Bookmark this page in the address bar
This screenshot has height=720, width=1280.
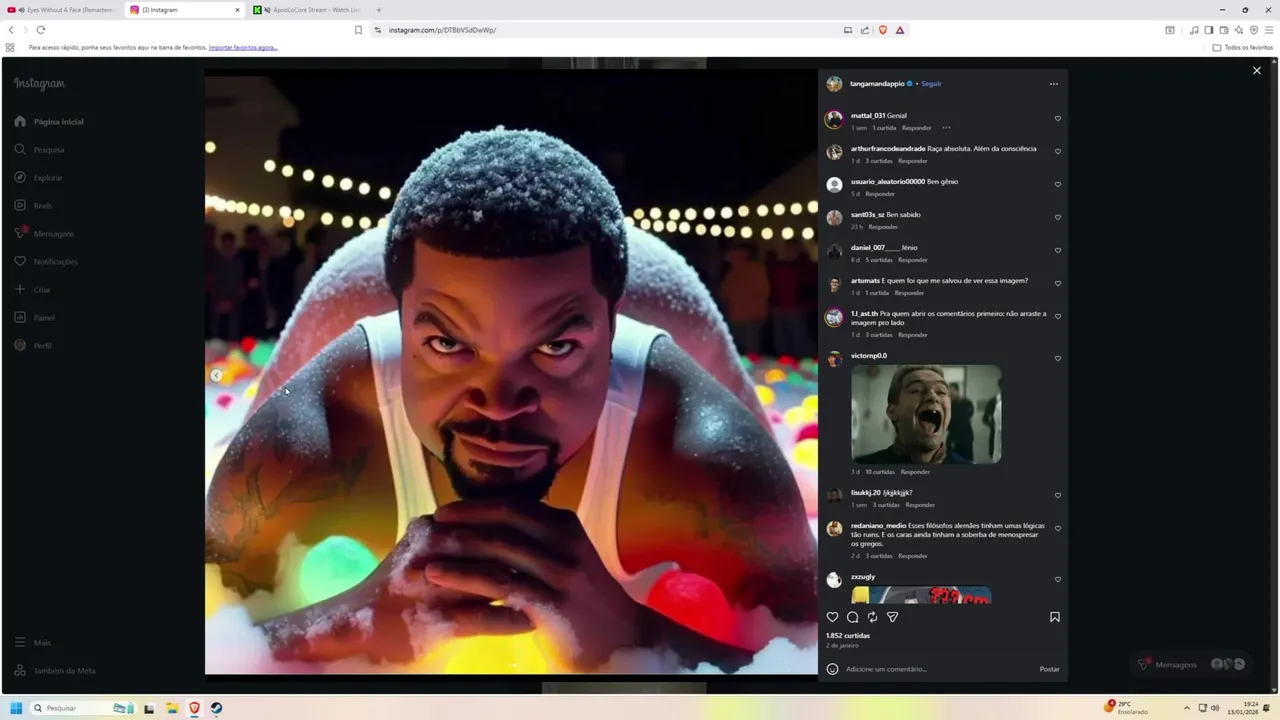click(358, 30)
